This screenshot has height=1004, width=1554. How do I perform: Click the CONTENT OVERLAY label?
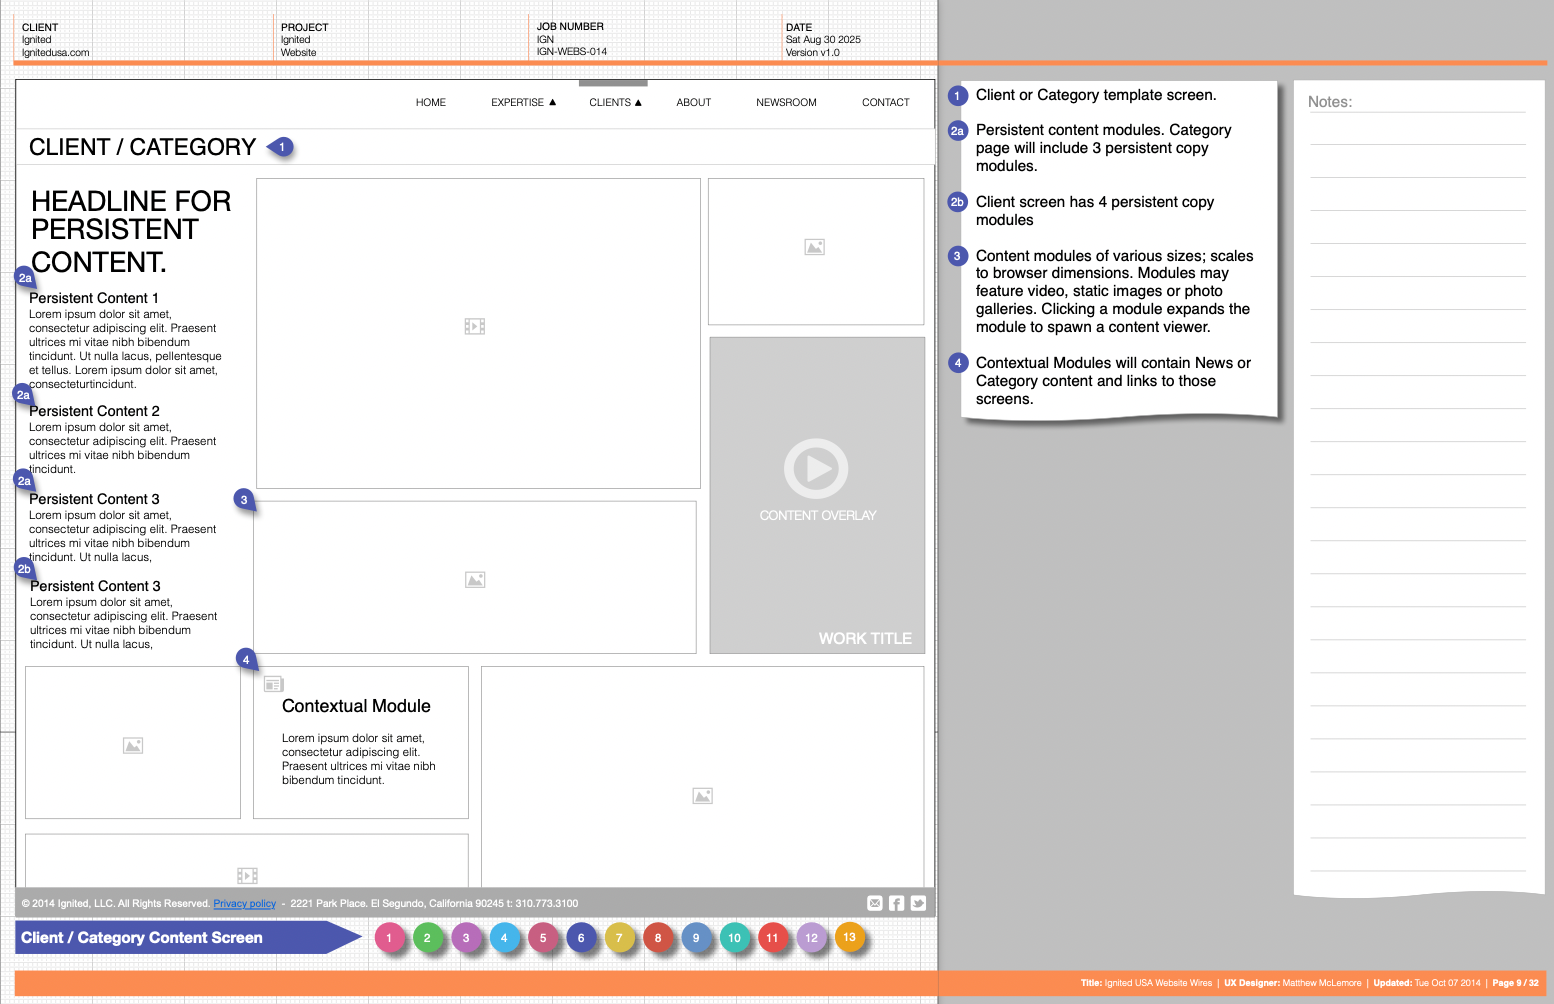click(818, 515)
